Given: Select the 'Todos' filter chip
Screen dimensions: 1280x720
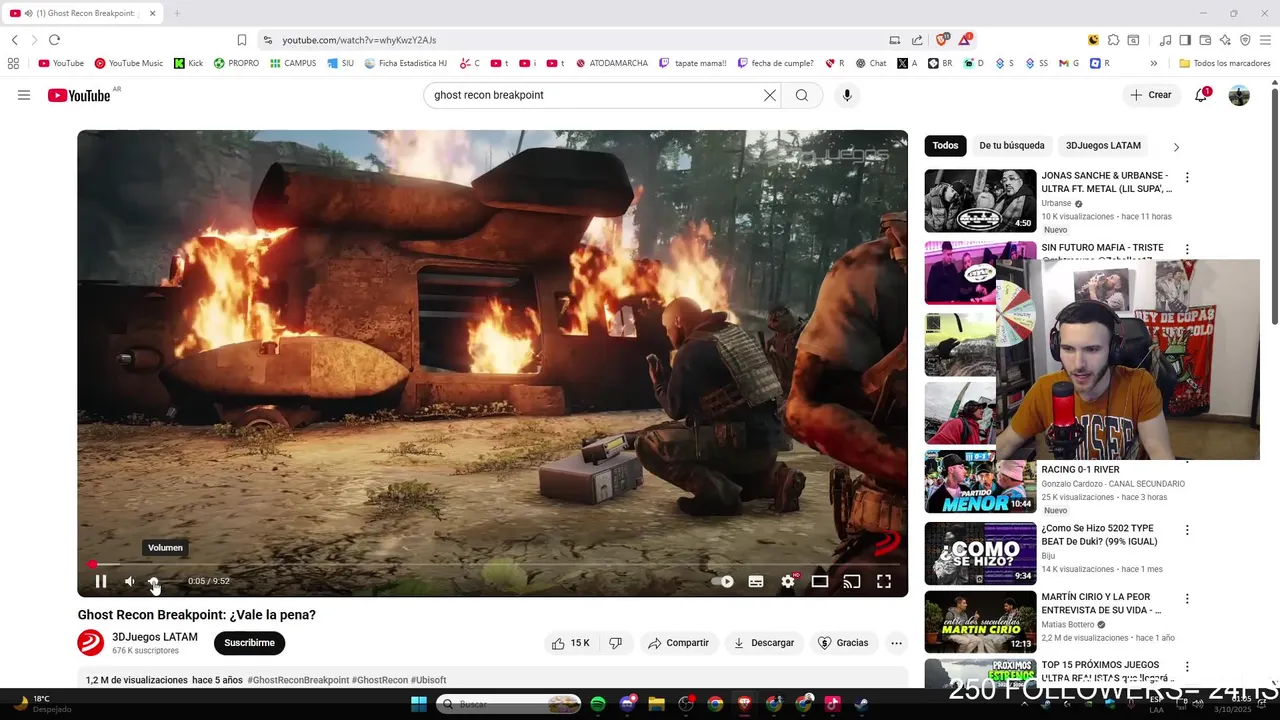Looking at the screenshot, I should tap(945, 146).
